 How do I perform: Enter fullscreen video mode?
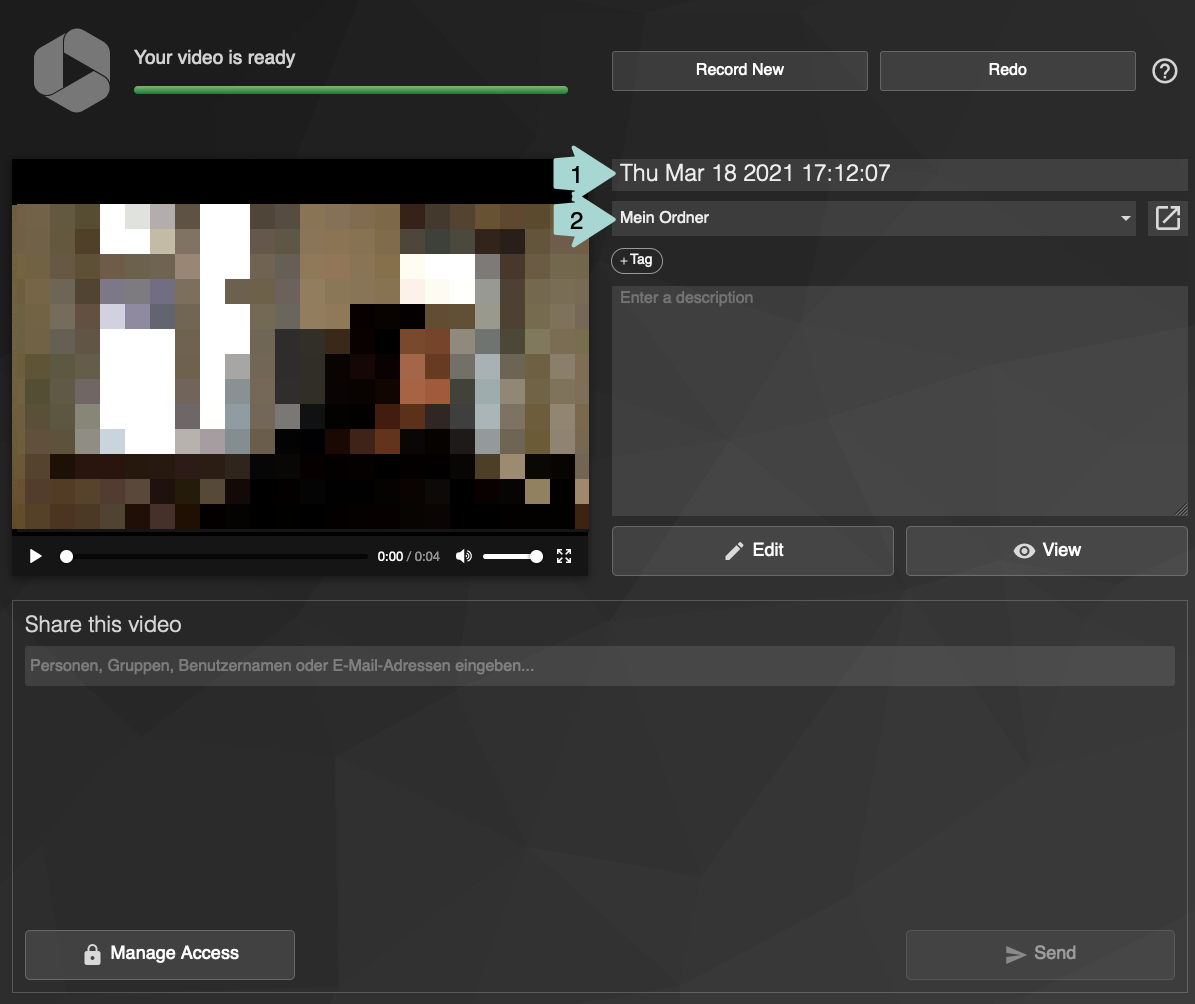click(x=564, y=556)
